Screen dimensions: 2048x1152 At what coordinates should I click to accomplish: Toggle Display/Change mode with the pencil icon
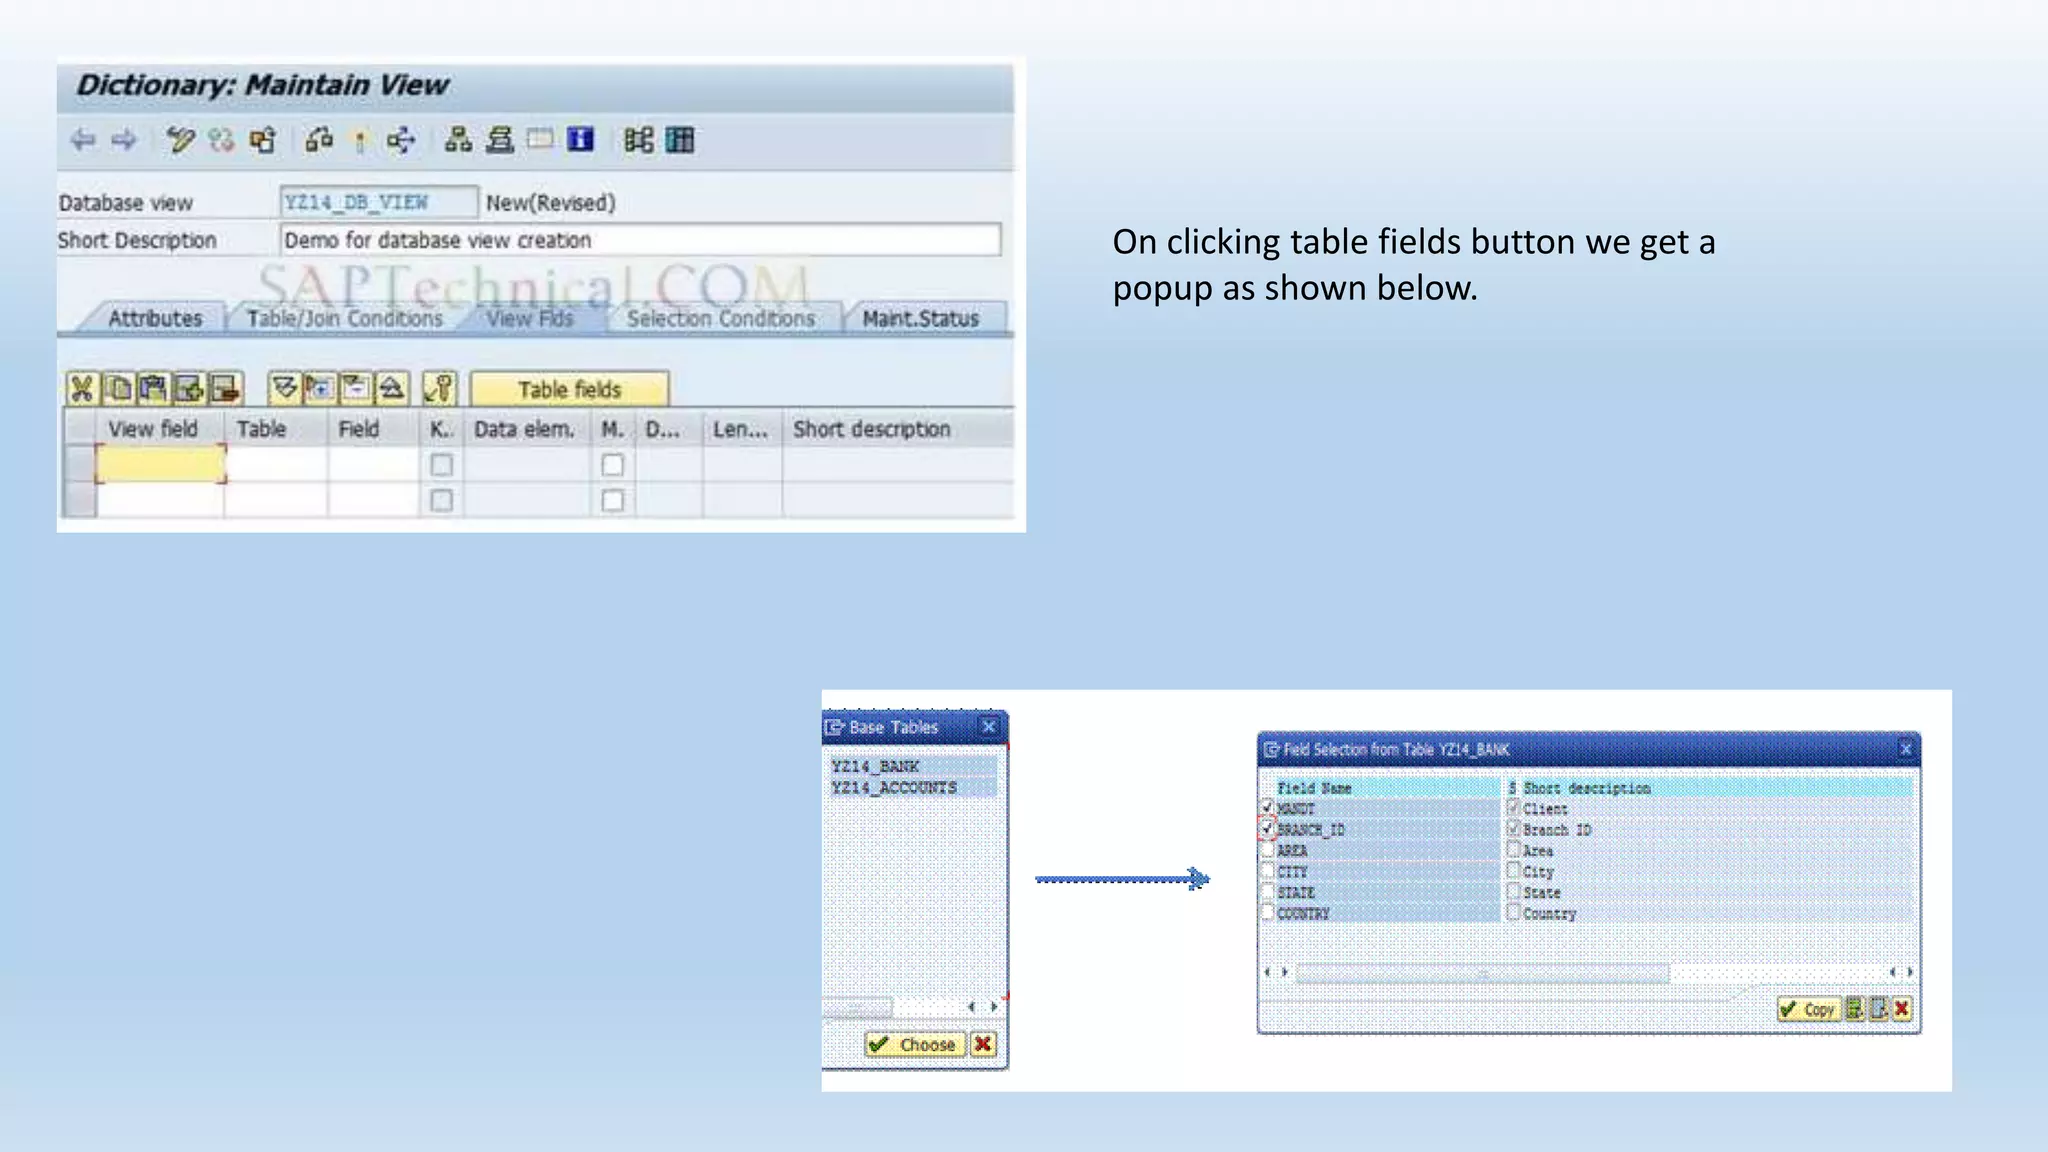(x=180, y=140)
